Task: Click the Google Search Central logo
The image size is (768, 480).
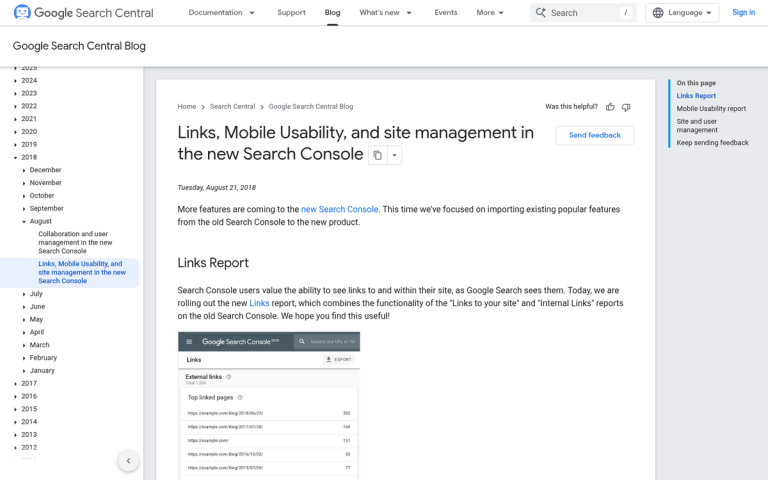Action: (x=83, y=13)
